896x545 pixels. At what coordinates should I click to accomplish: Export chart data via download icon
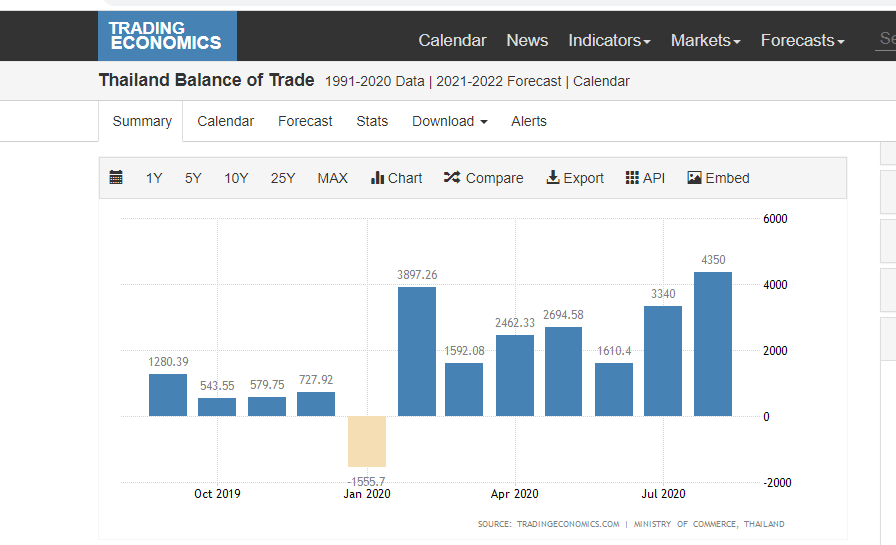[x=552, y=178]
